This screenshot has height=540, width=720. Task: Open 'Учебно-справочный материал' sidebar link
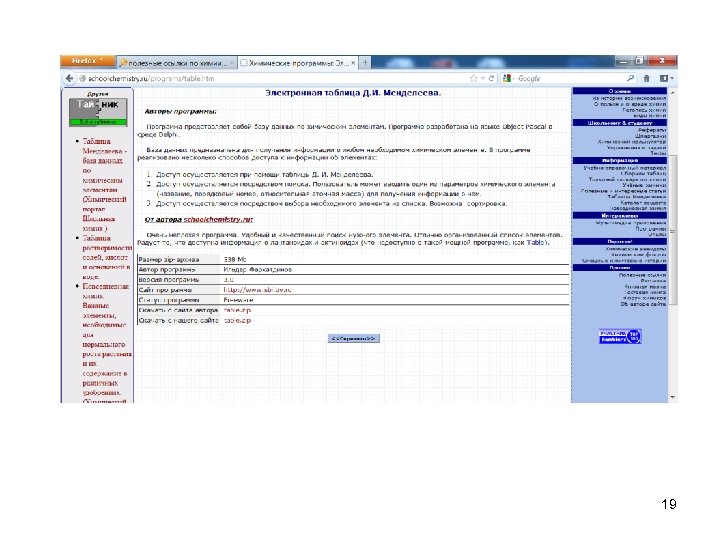point(624,170)
